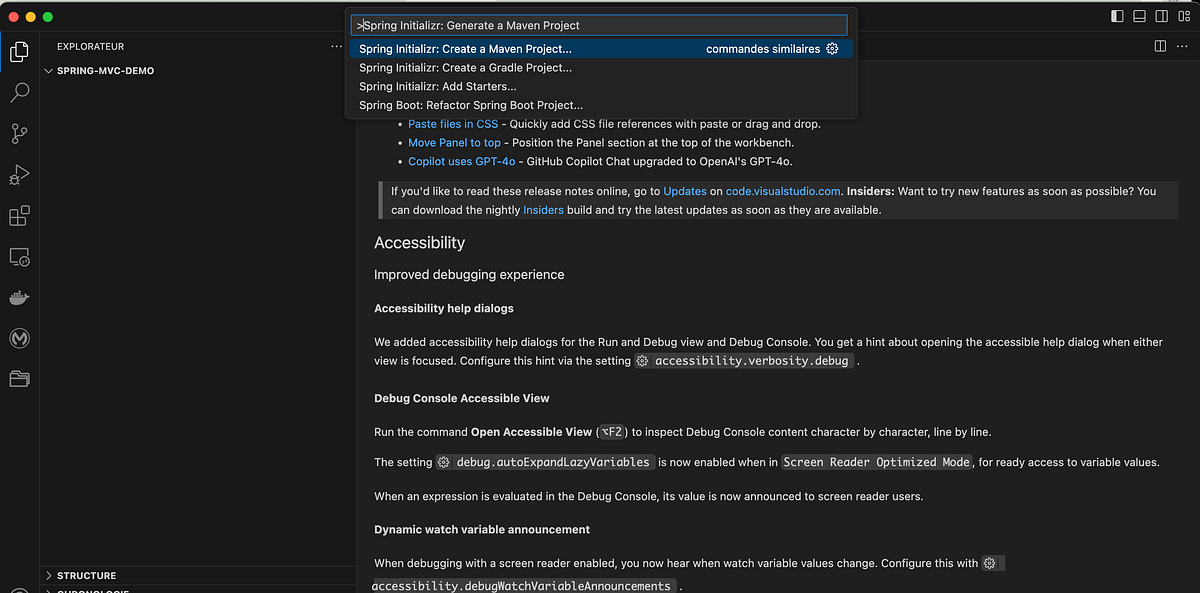The height and width of the screenshot is (593, 1200).
Task: Collapse the SPRING-MVC-DEMO folder
Action: pos(48,70)
